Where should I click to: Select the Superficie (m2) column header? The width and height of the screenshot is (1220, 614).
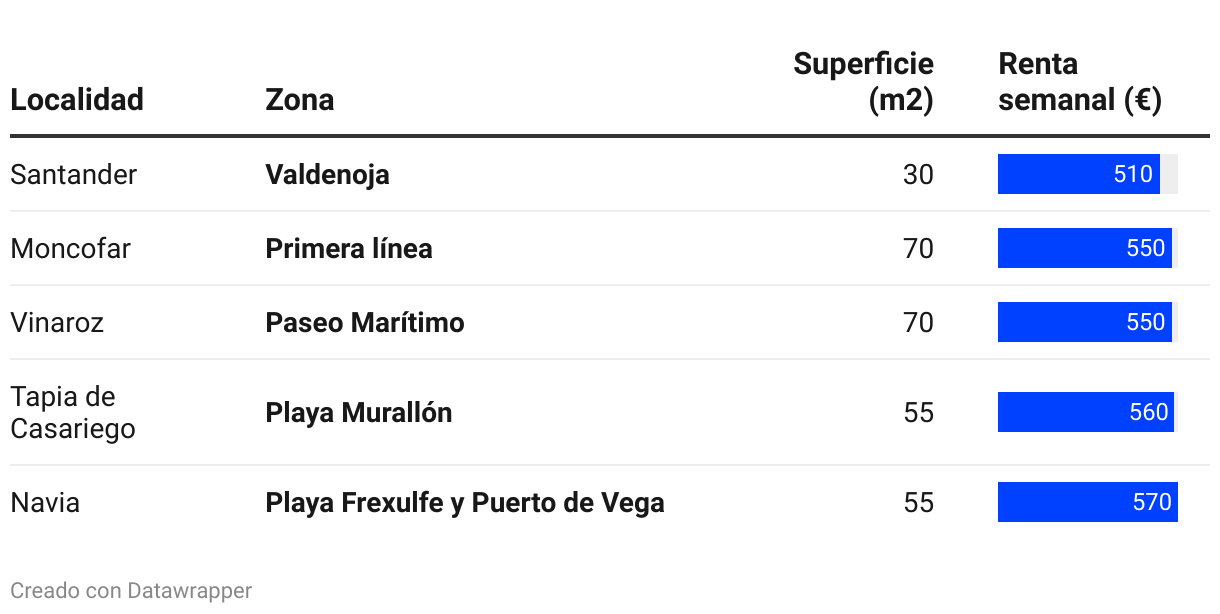tap(864, 82)
